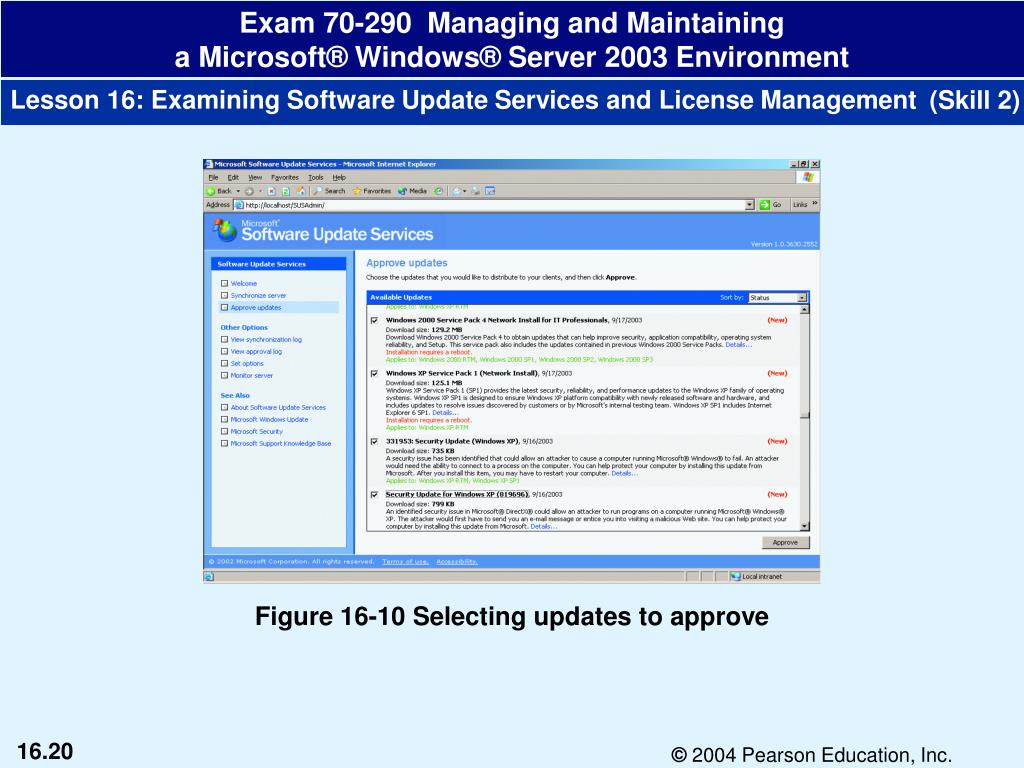Open Set options link
This screenshot has height=768, width=1024.
tap(247, 364)
